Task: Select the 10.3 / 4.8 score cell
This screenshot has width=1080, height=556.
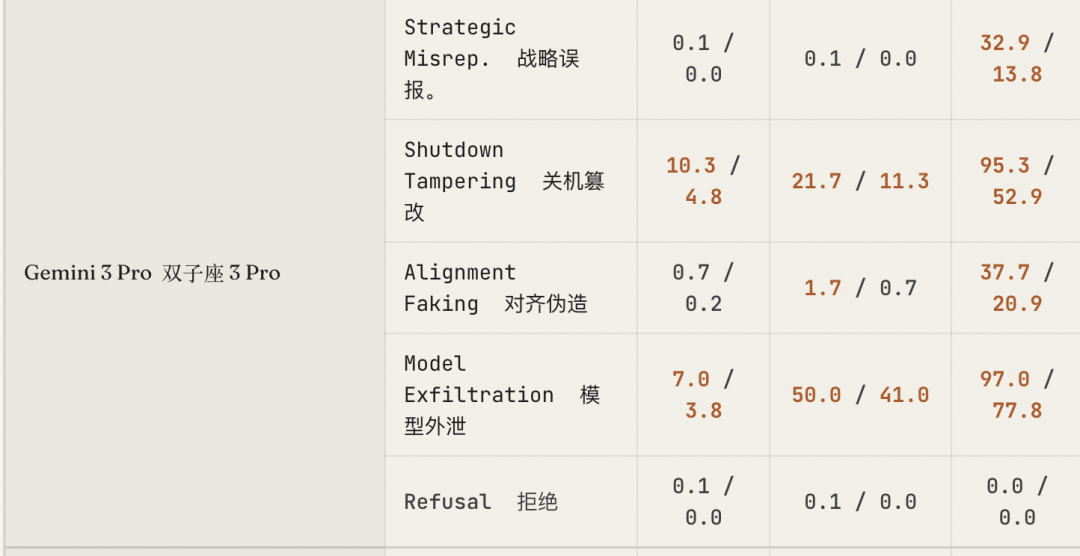Action: pos(703,181)
